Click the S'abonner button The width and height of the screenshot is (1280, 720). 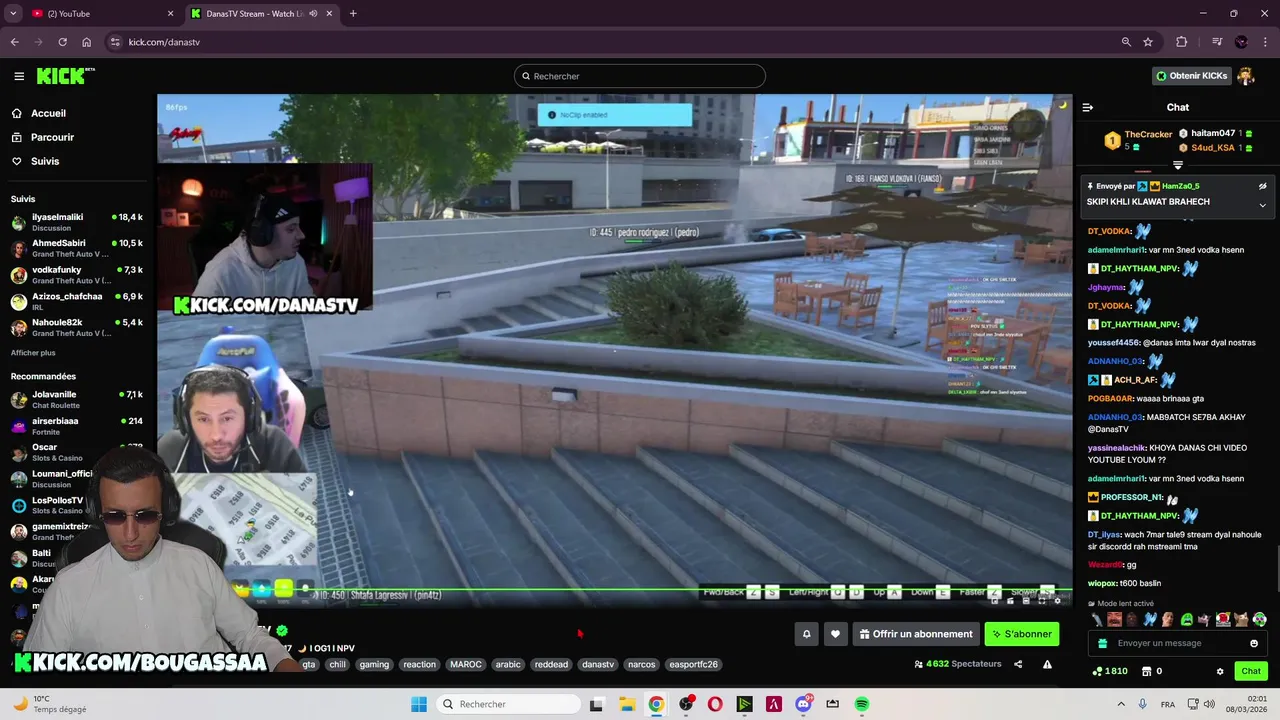pos(1021,634)
